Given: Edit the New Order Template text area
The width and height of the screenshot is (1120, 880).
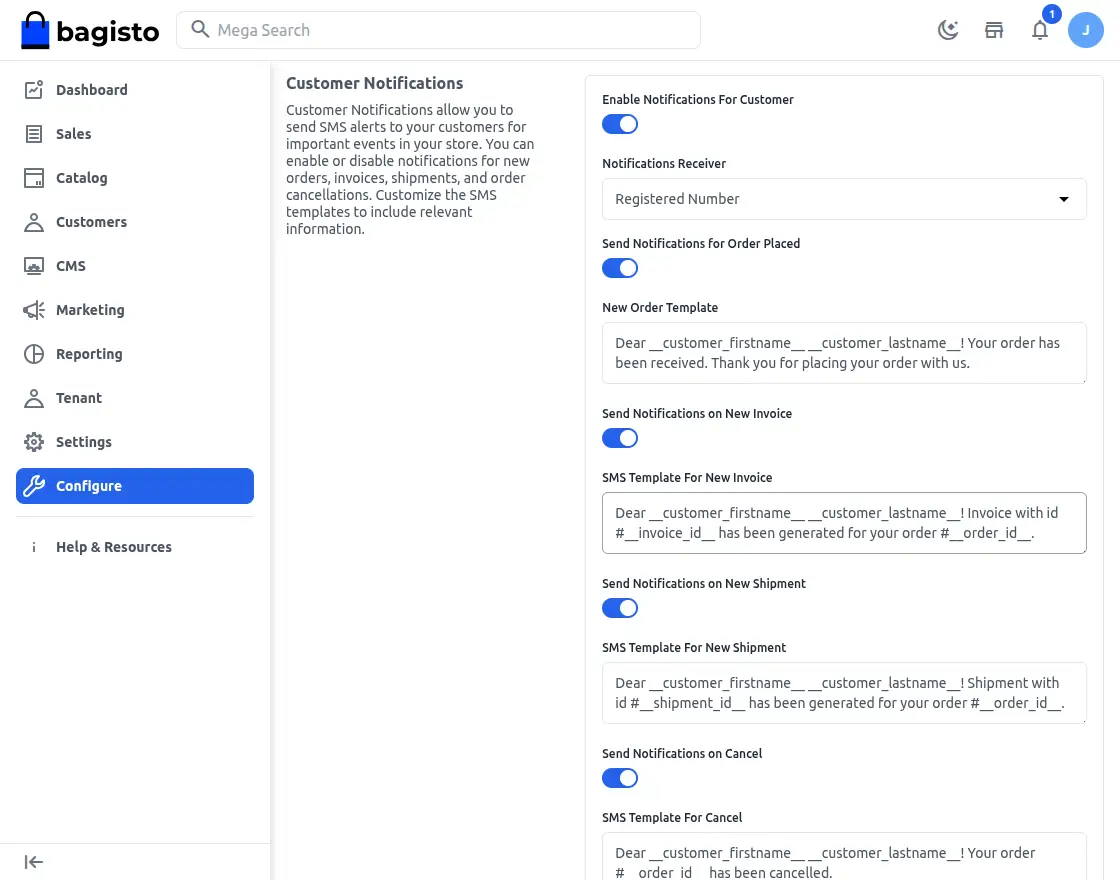Looking at the screenshot, I should (844, 353).
